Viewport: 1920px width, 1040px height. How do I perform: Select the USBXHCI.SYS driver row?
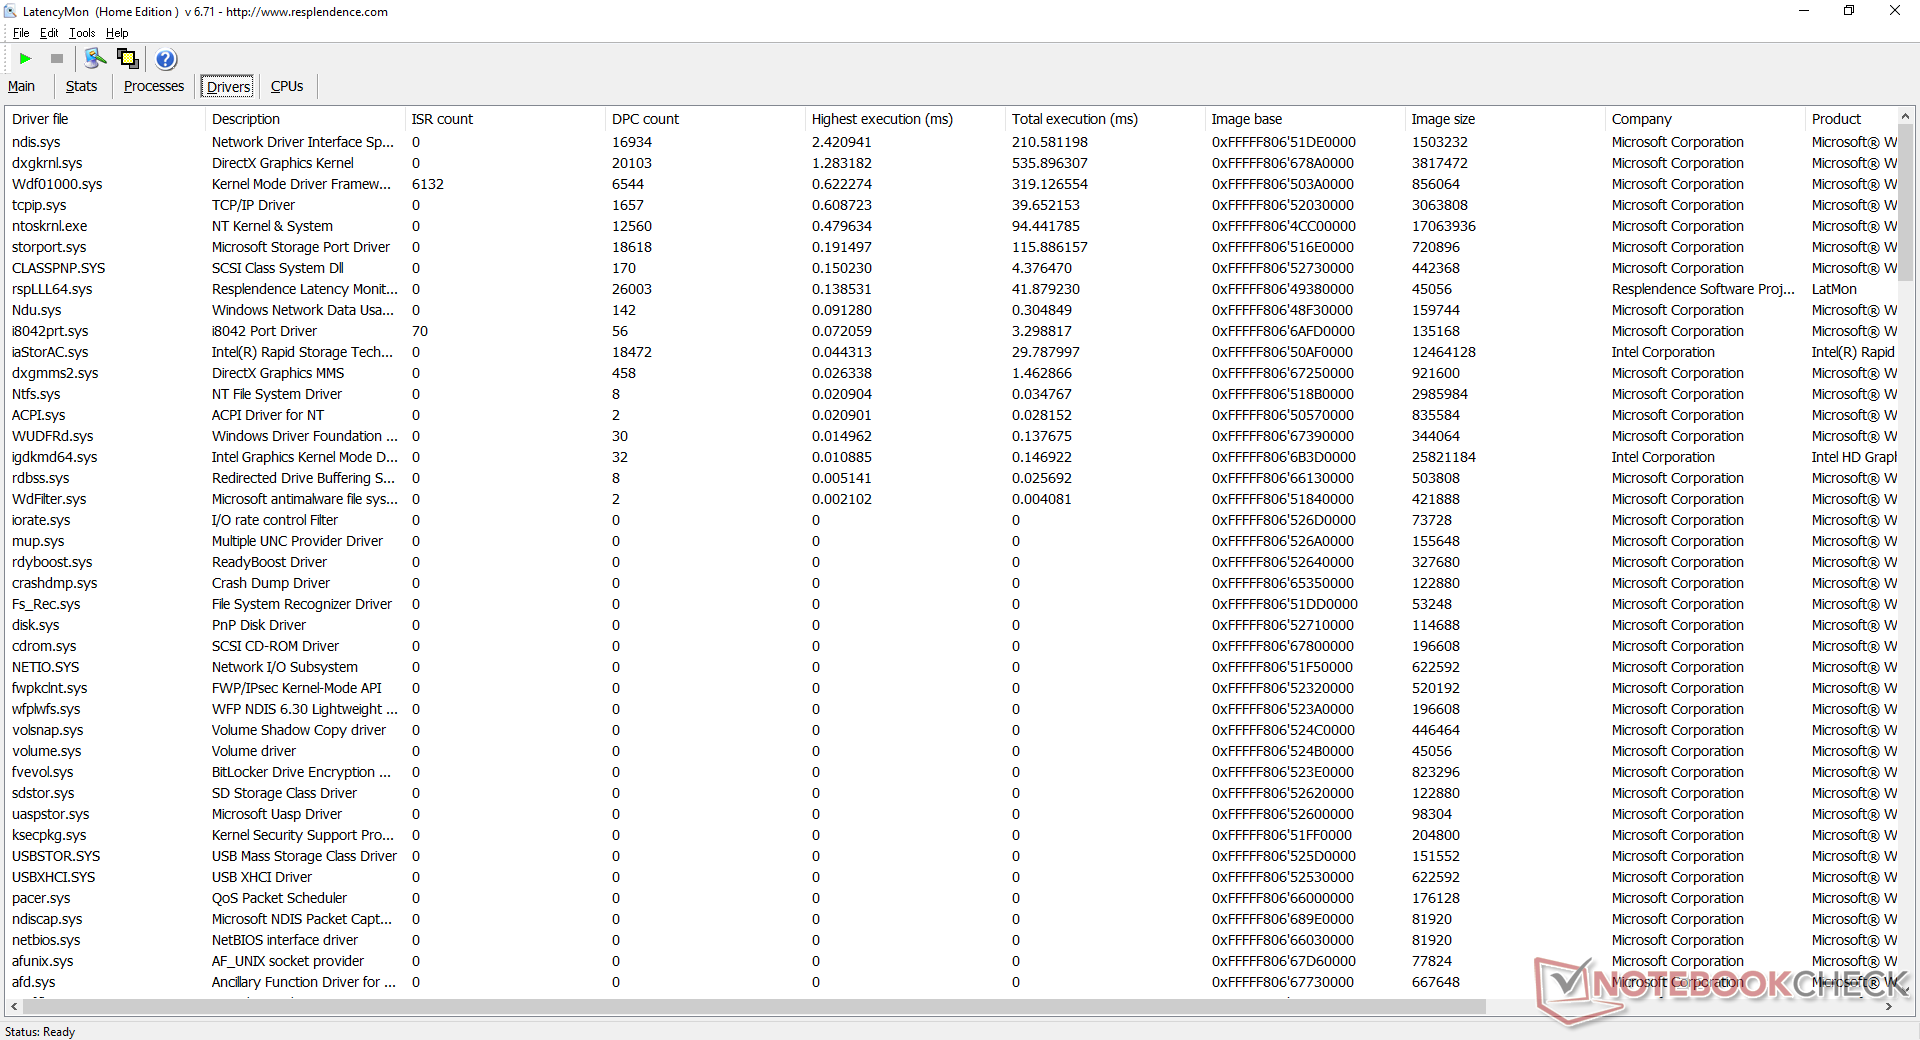[x=951, y=877]
